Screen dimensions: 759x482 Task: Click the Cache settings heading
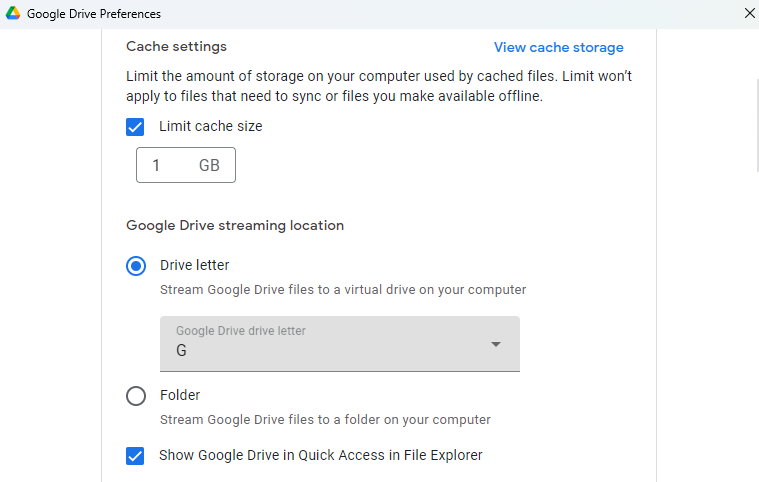pos(176,46)
